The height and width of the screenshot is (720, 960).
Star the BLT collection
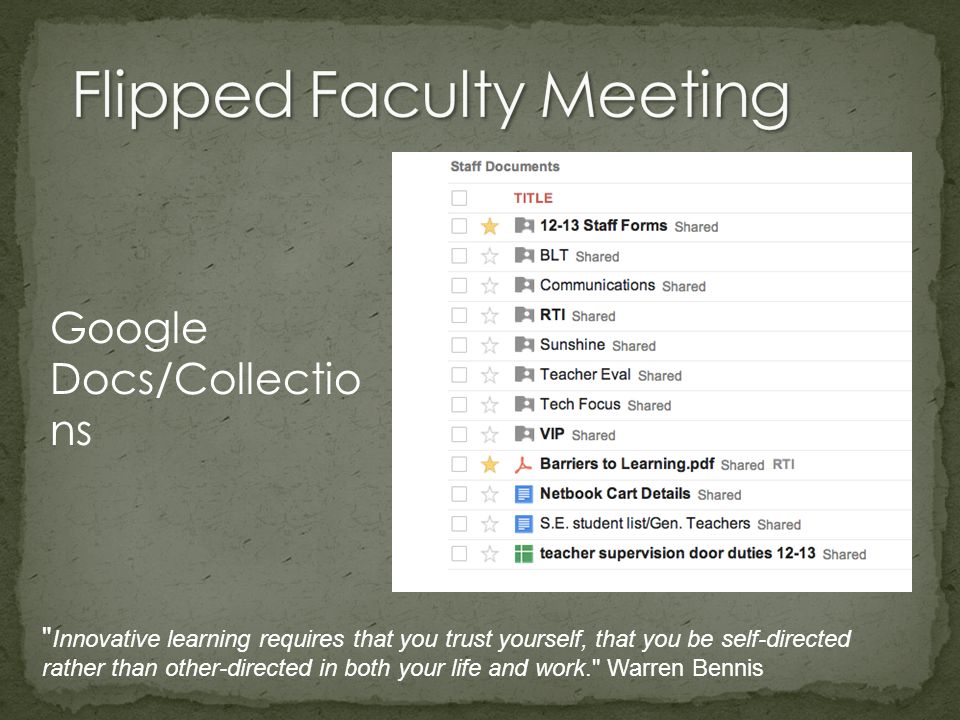point(489,256)
